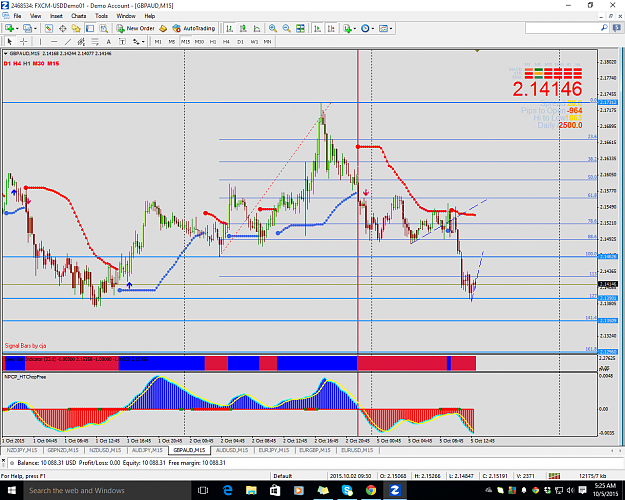Switch chart to bar chart
Screen dimensions: 625x500
(x=229, y=28)
